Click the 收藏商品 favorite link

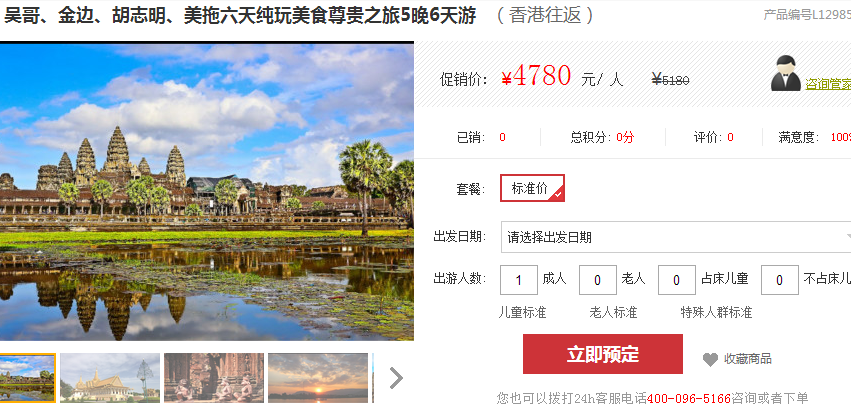pos(747,359)
